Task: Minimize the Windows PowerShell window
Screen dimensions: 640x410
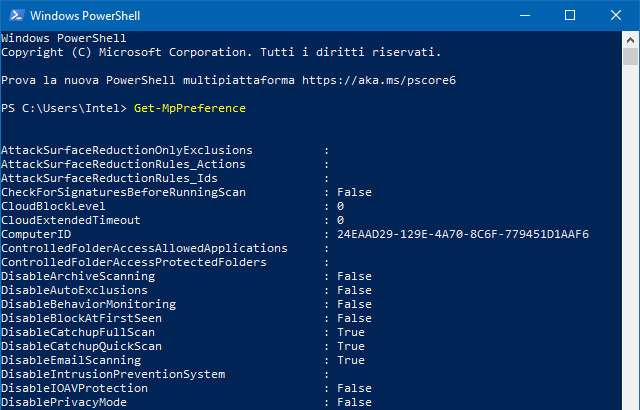Action: pos(525,15)
